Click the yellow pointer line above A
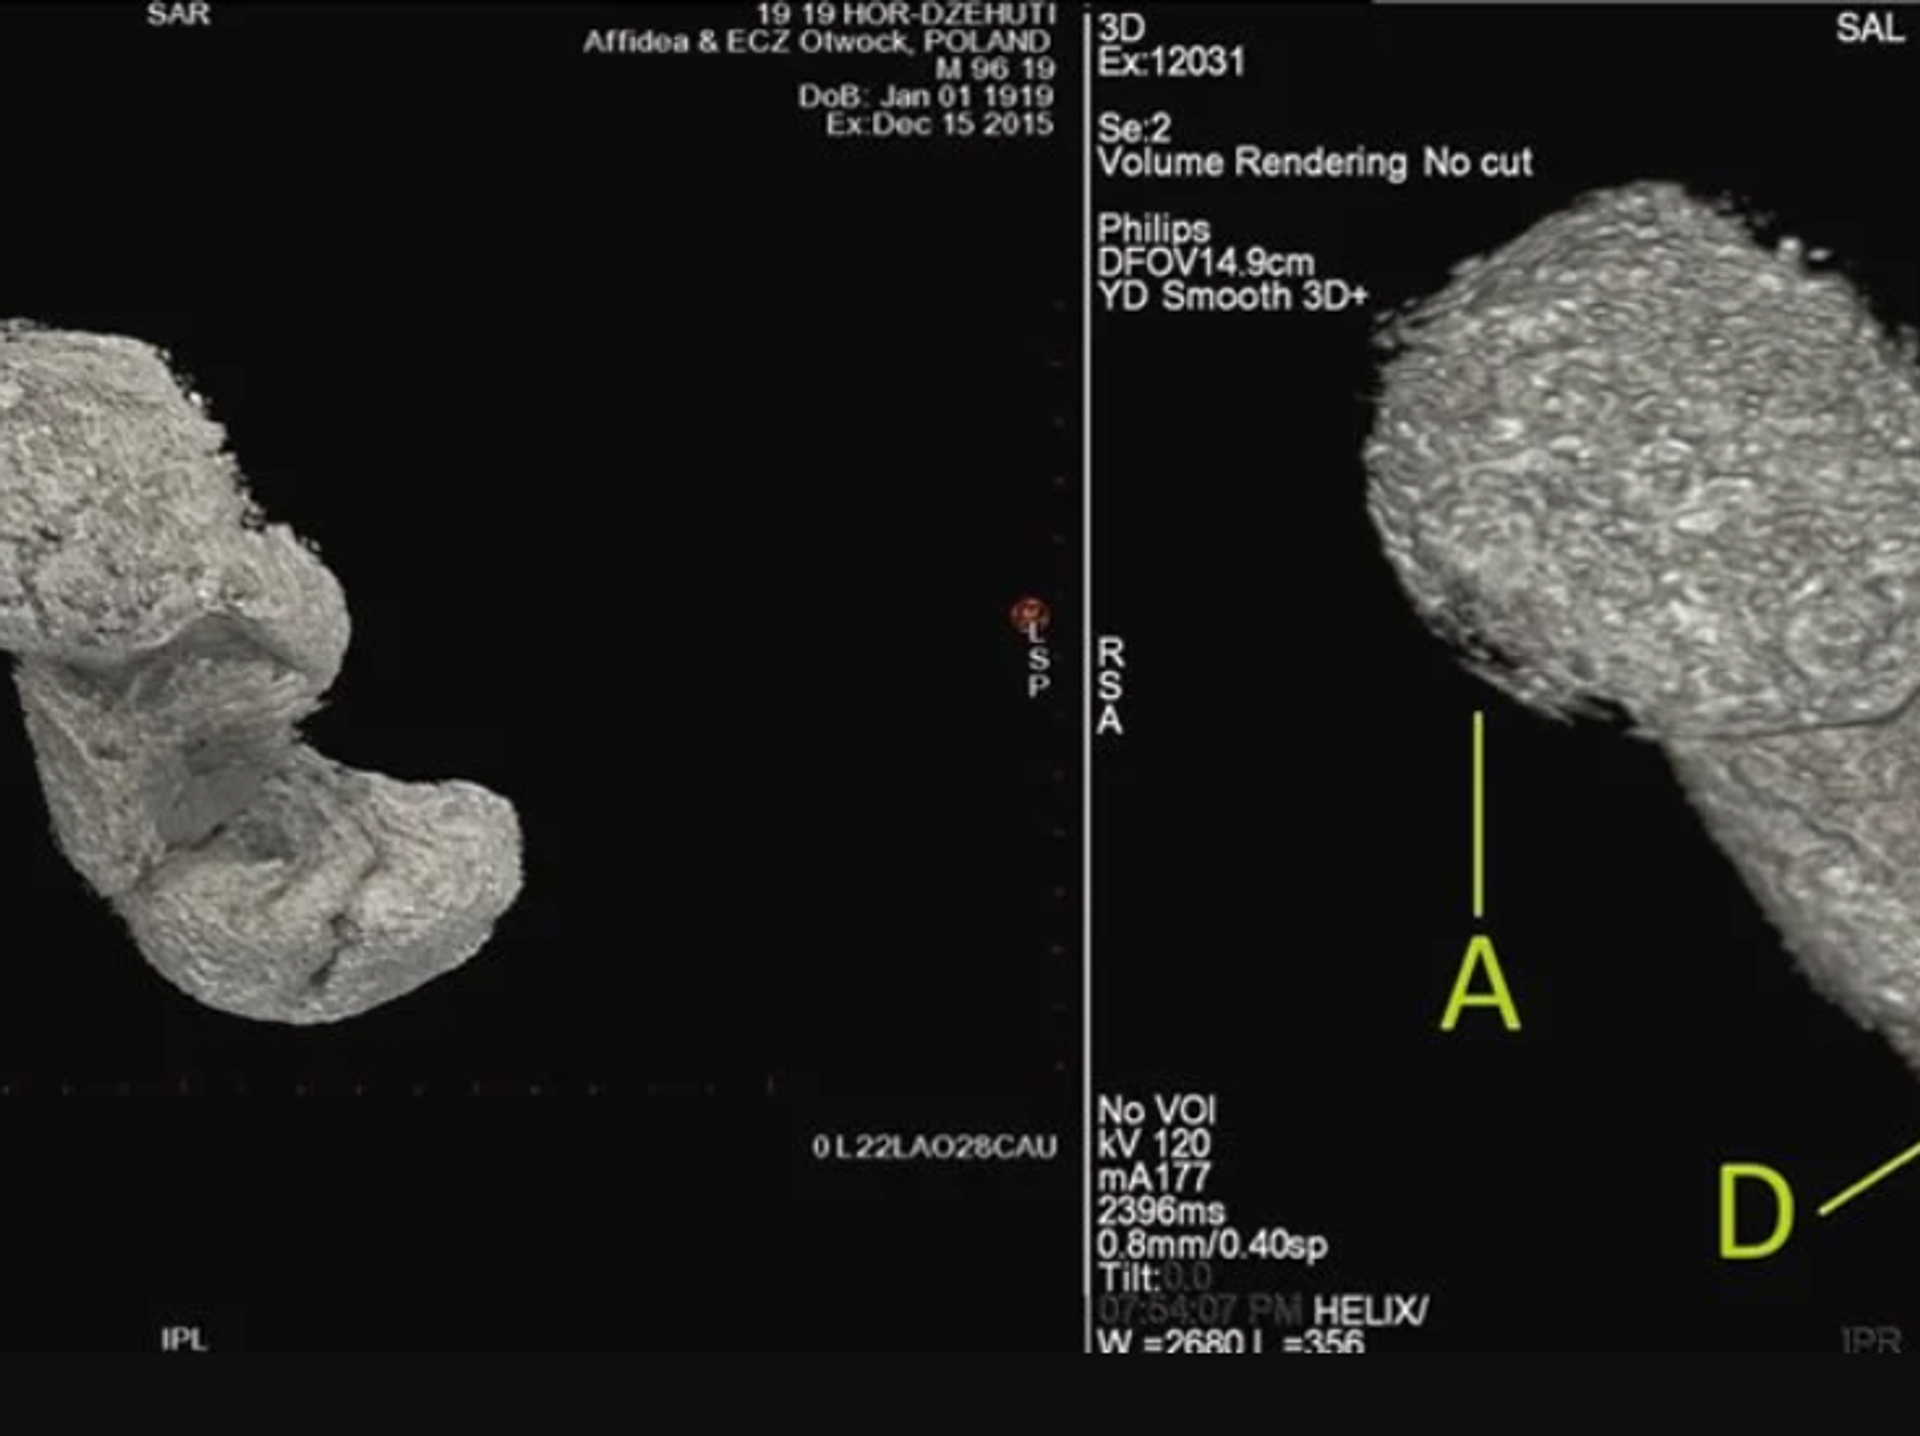 click(x=1478, y=813)
